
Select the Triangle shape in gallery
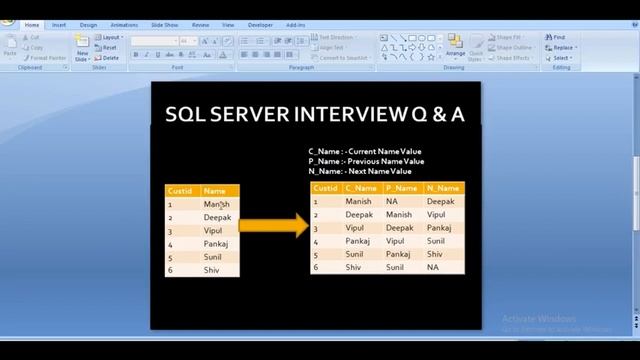tap(384, 48)
